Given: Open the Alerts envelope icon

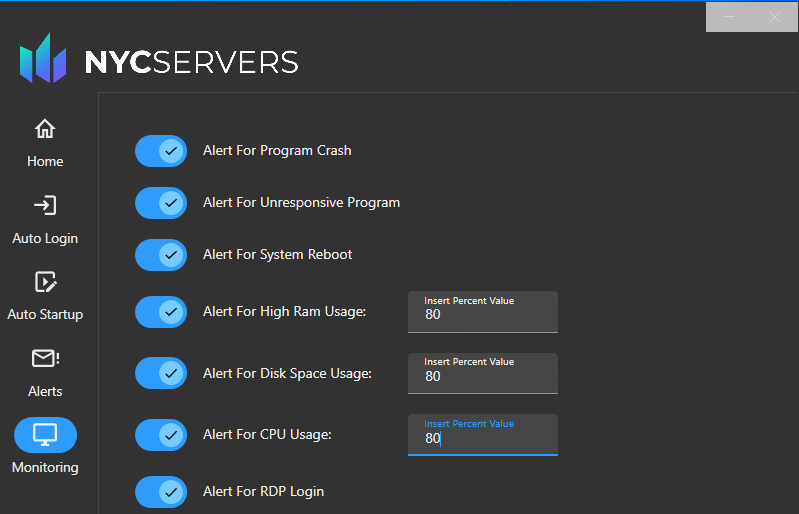Looking at the screenshot, I should click(45, 359).
